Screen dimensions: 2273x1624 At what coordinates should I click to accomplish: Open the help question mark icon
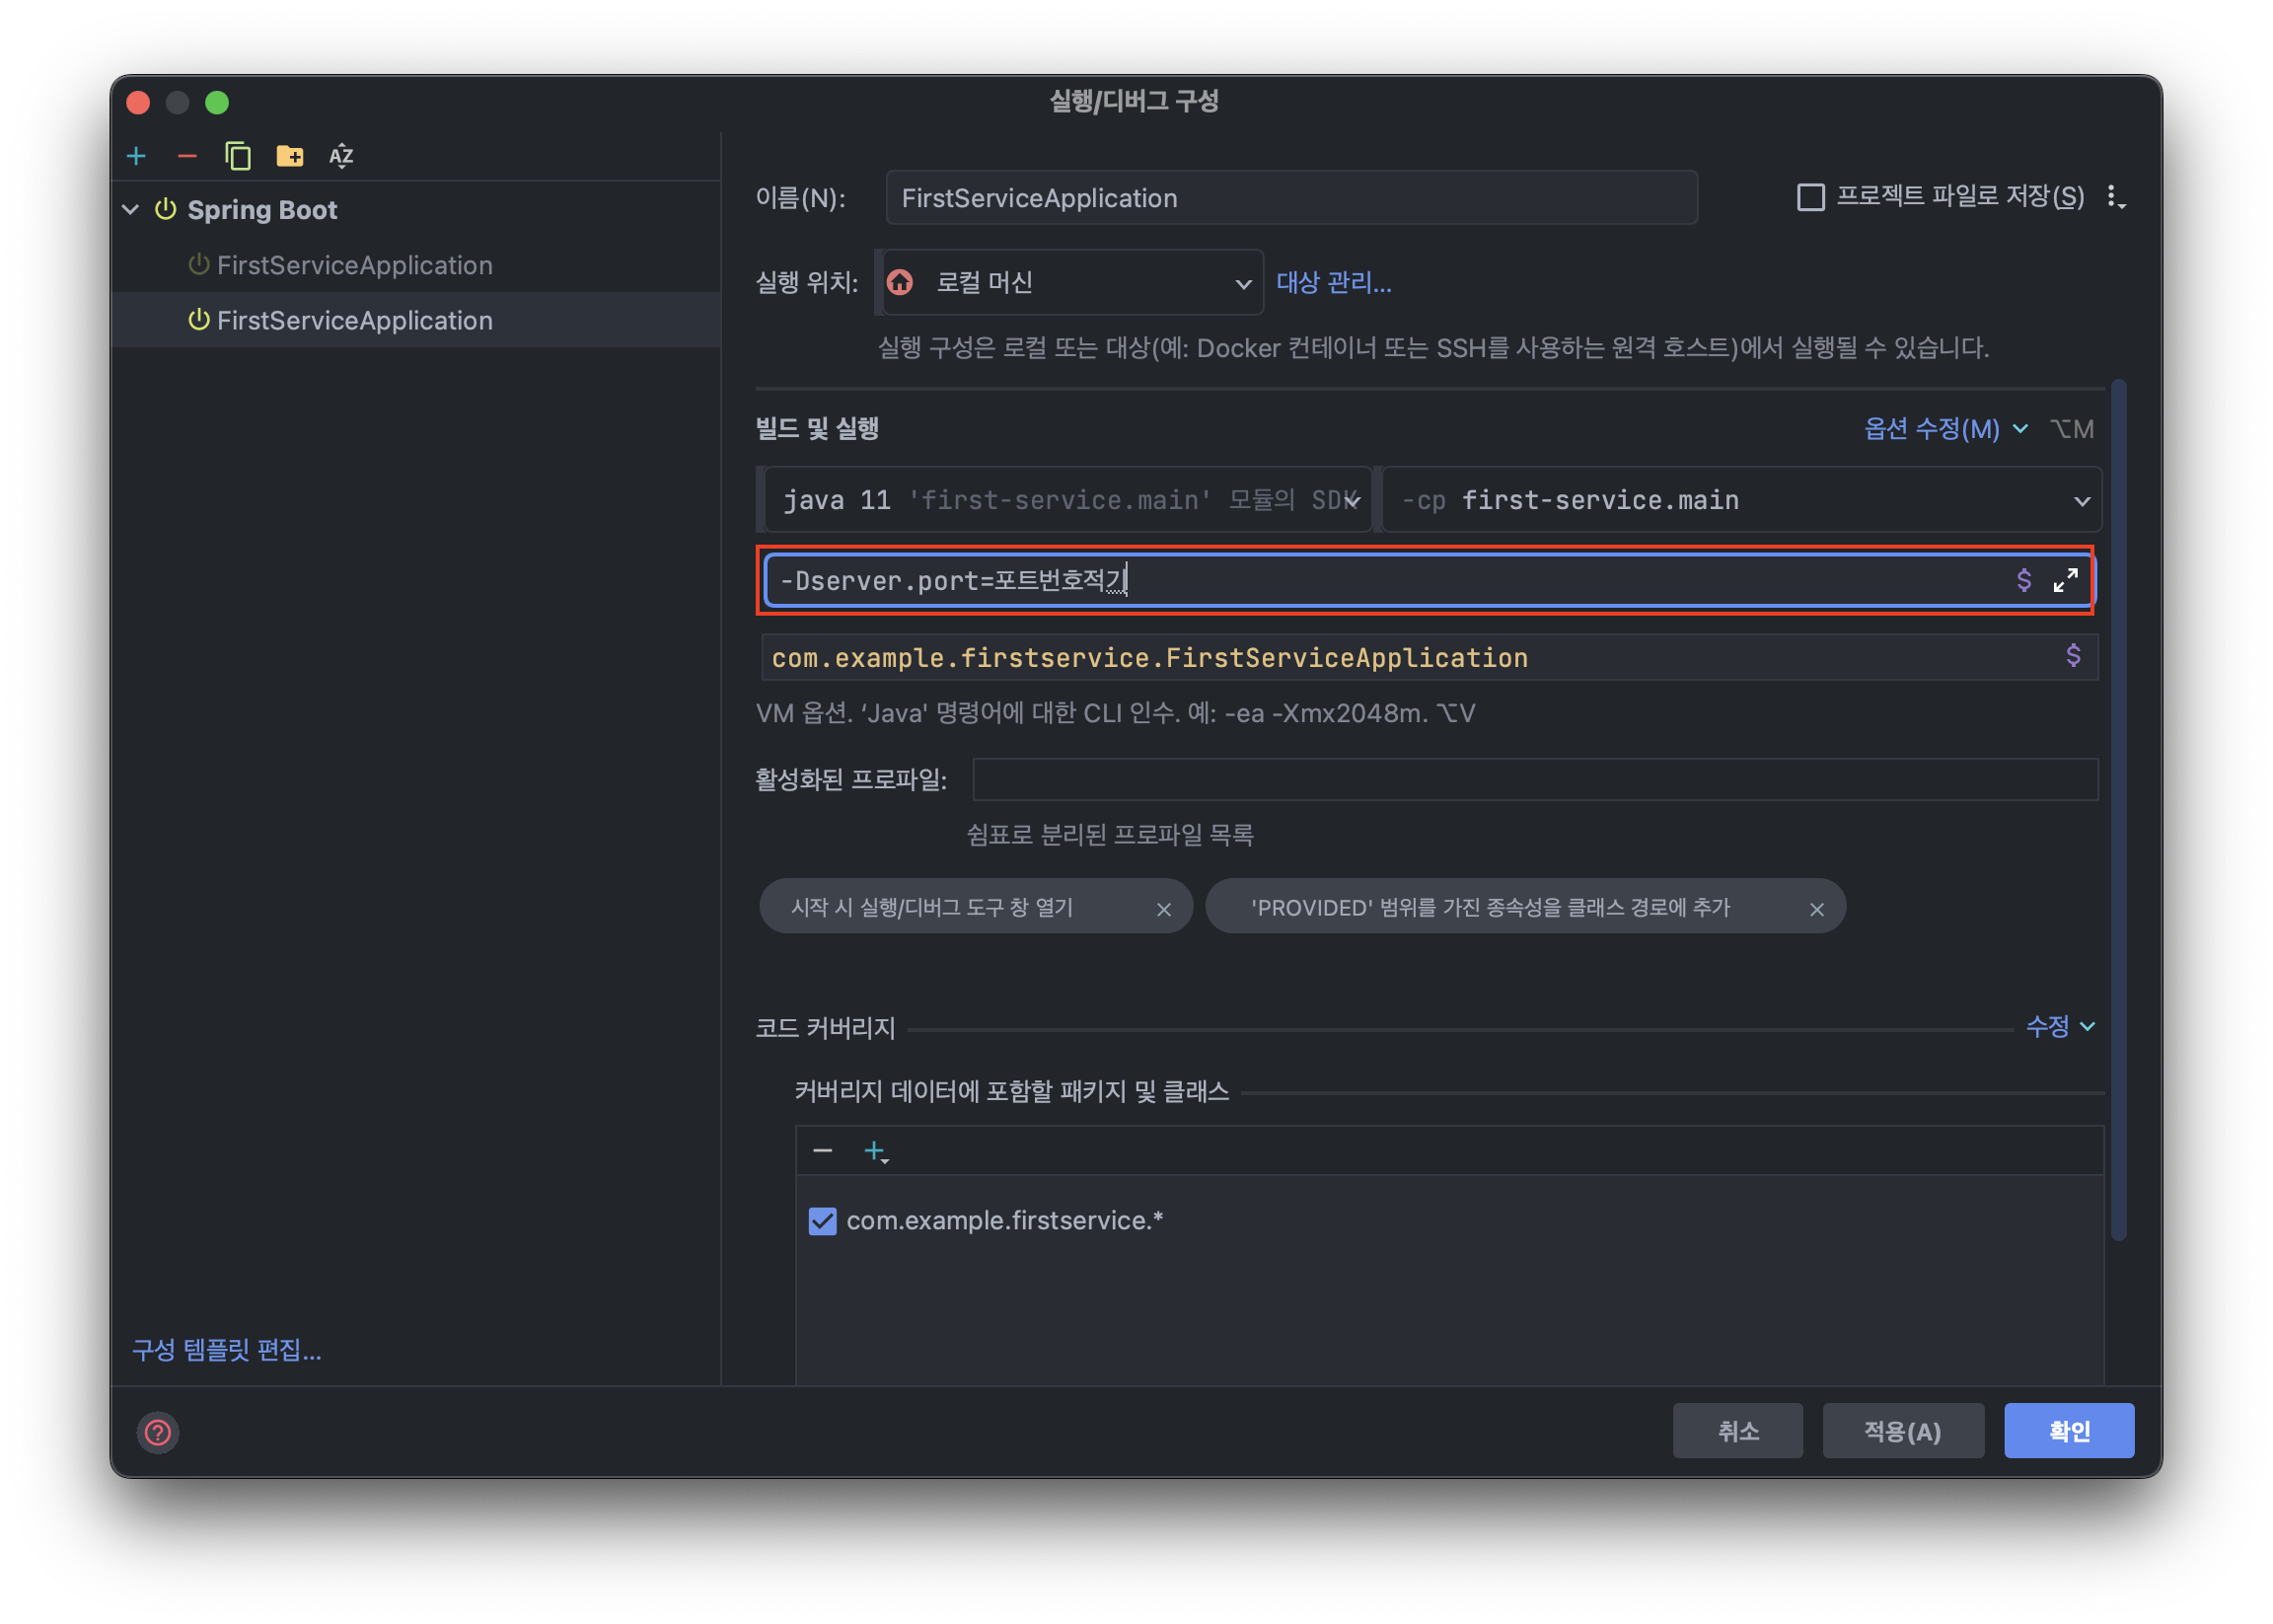pyautogui.click(x=158, y=1432)
